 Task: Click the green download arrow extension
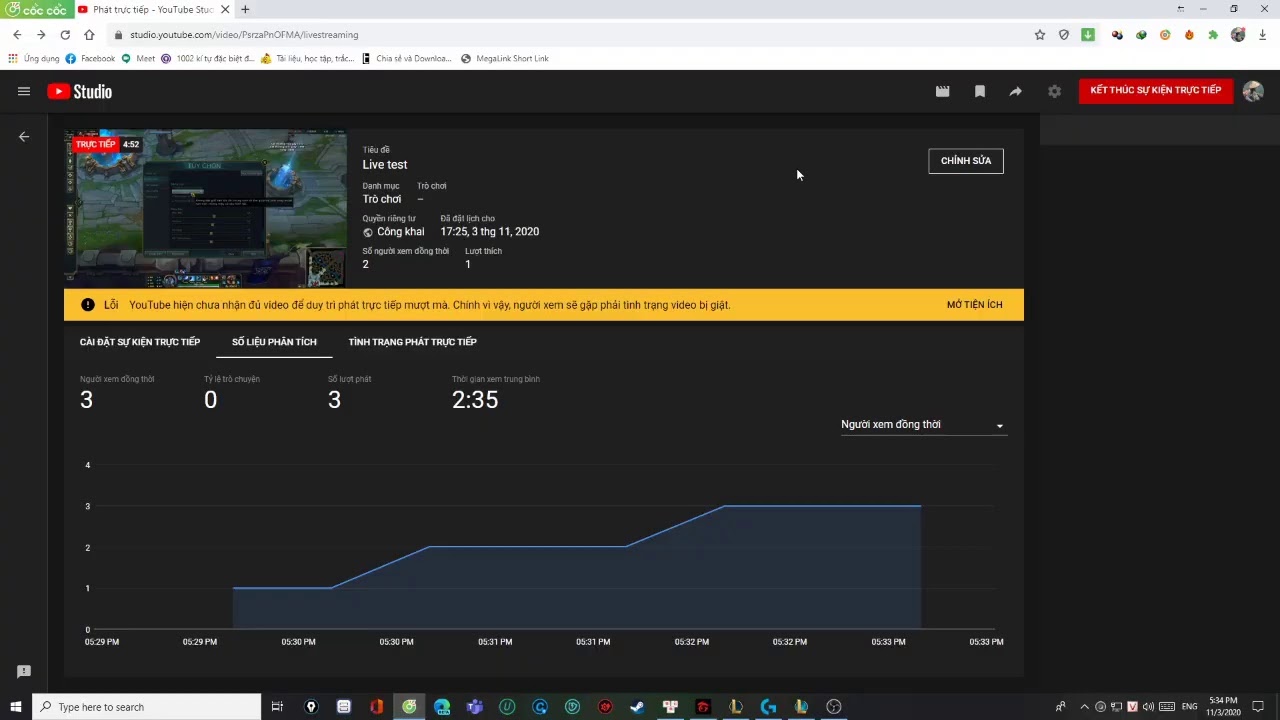(1088, 35)
